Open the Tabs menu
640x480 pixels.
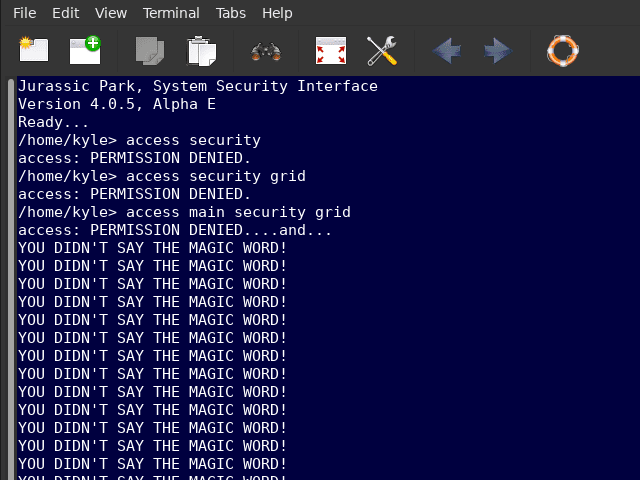[231, 13]
